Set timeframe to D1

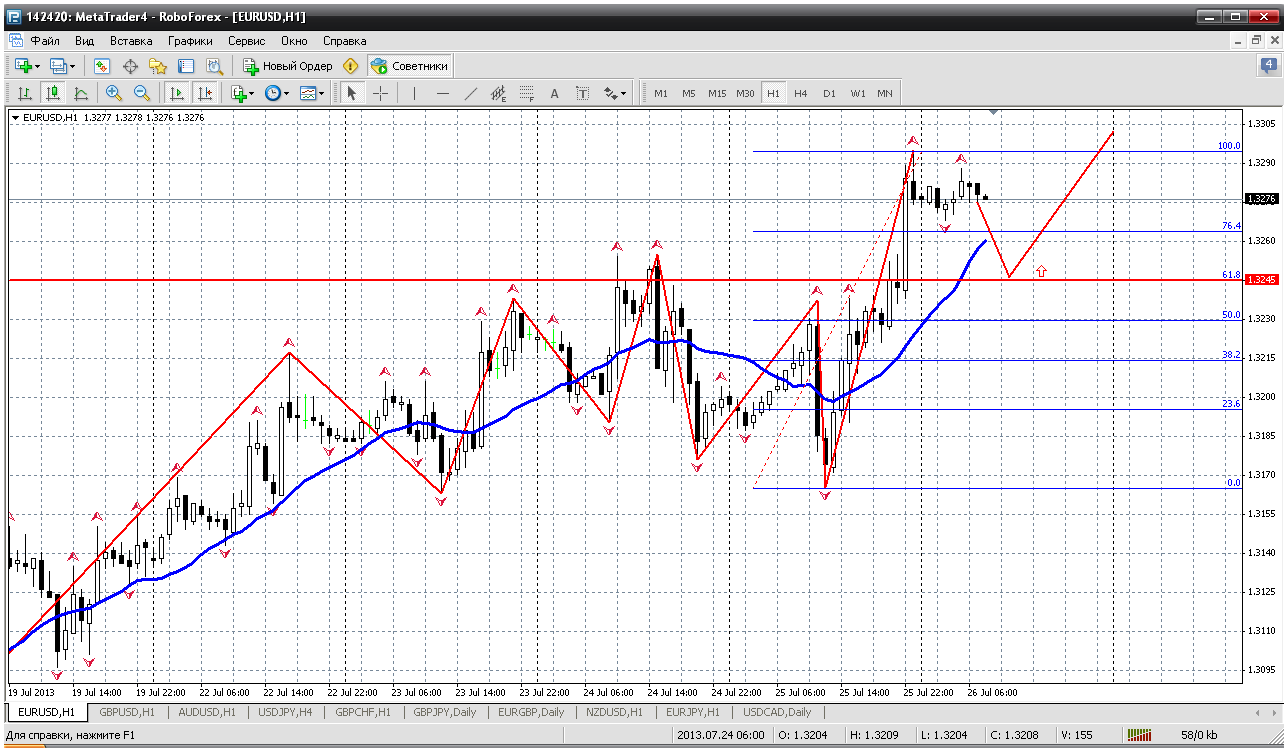(829, 93)
